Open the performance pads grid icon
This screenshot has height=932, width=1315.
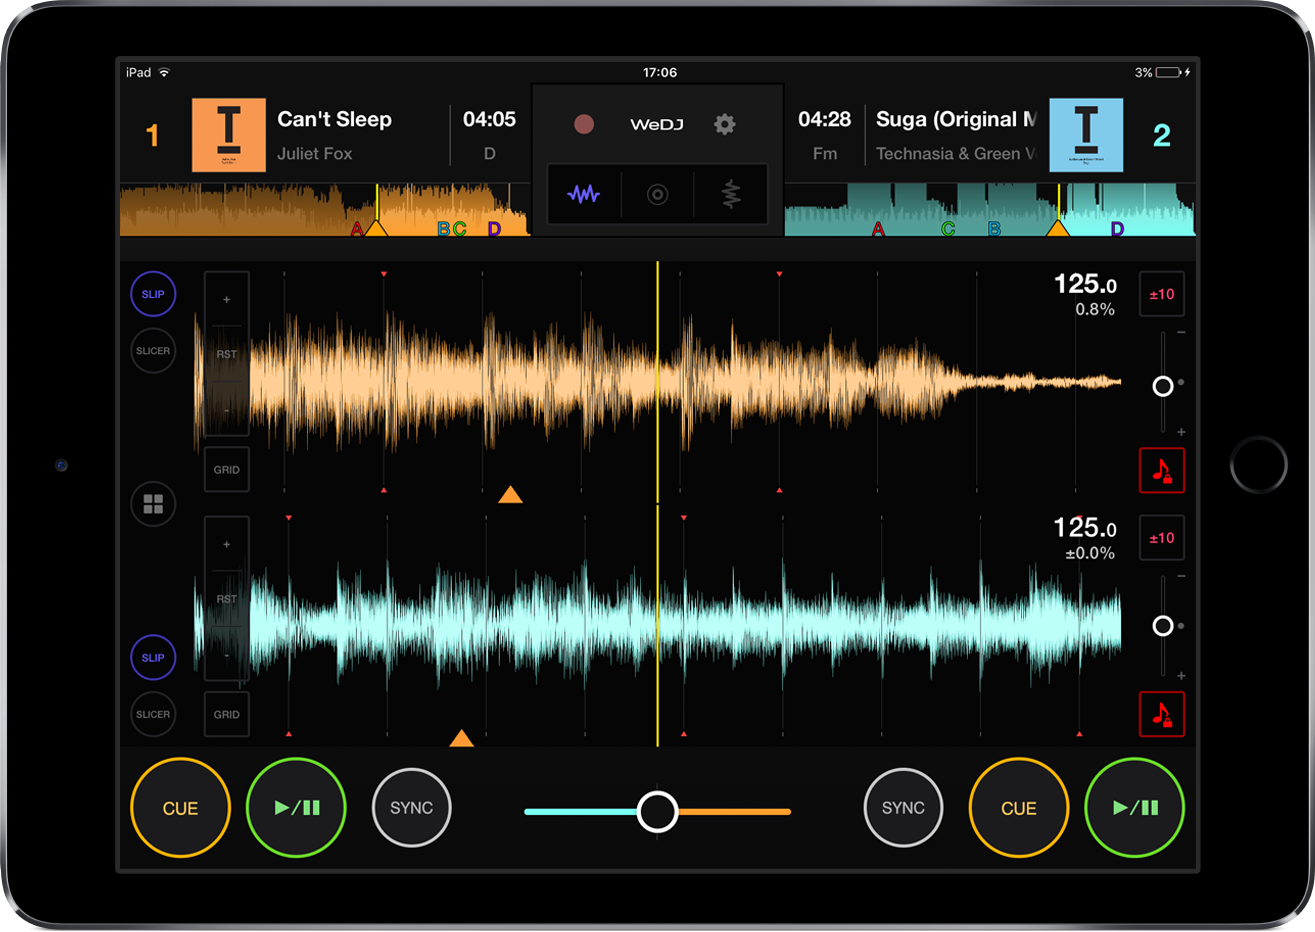(153, 504)
